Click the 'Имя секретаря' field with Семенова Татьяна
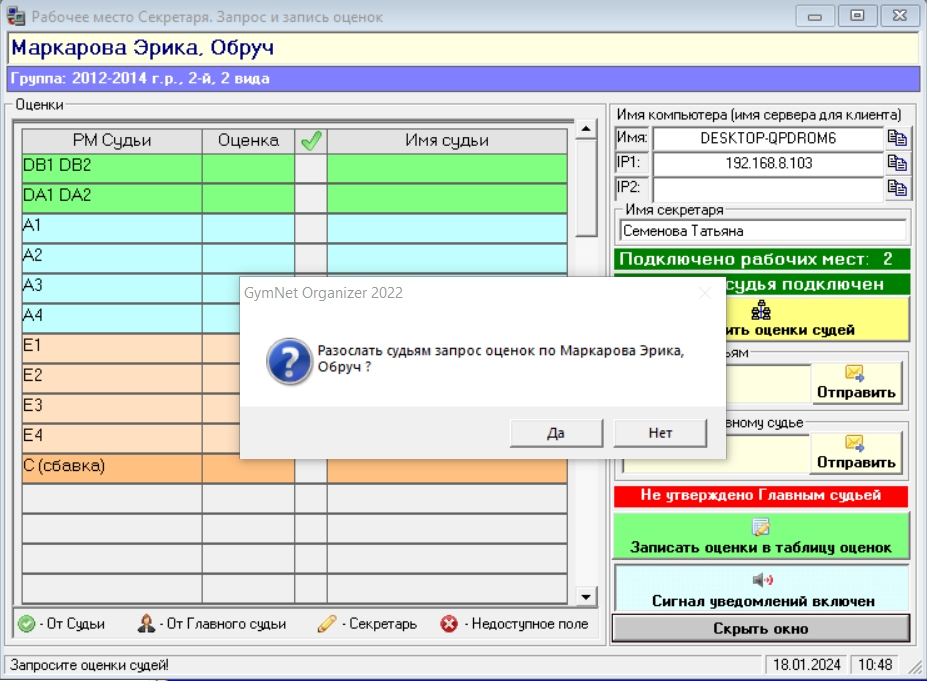 (x=762, y=231)
